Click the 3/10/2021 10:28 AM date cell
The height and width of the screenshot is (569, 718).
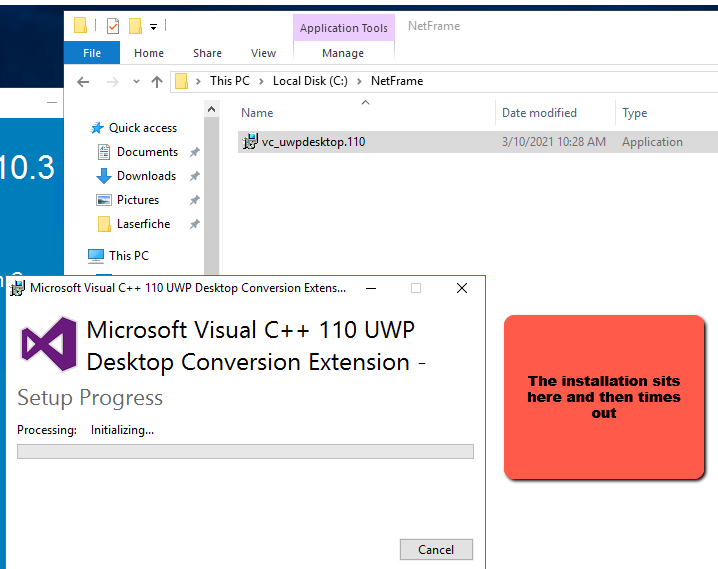click(x=554, y=142)
